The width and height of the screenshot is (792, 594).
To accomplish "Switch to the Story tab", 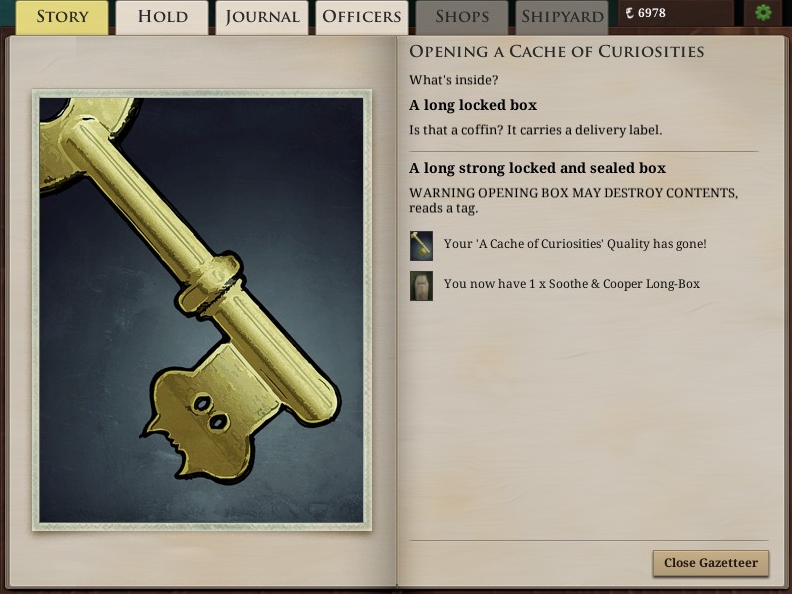I will pyautogui.click(x=62, y=17).
